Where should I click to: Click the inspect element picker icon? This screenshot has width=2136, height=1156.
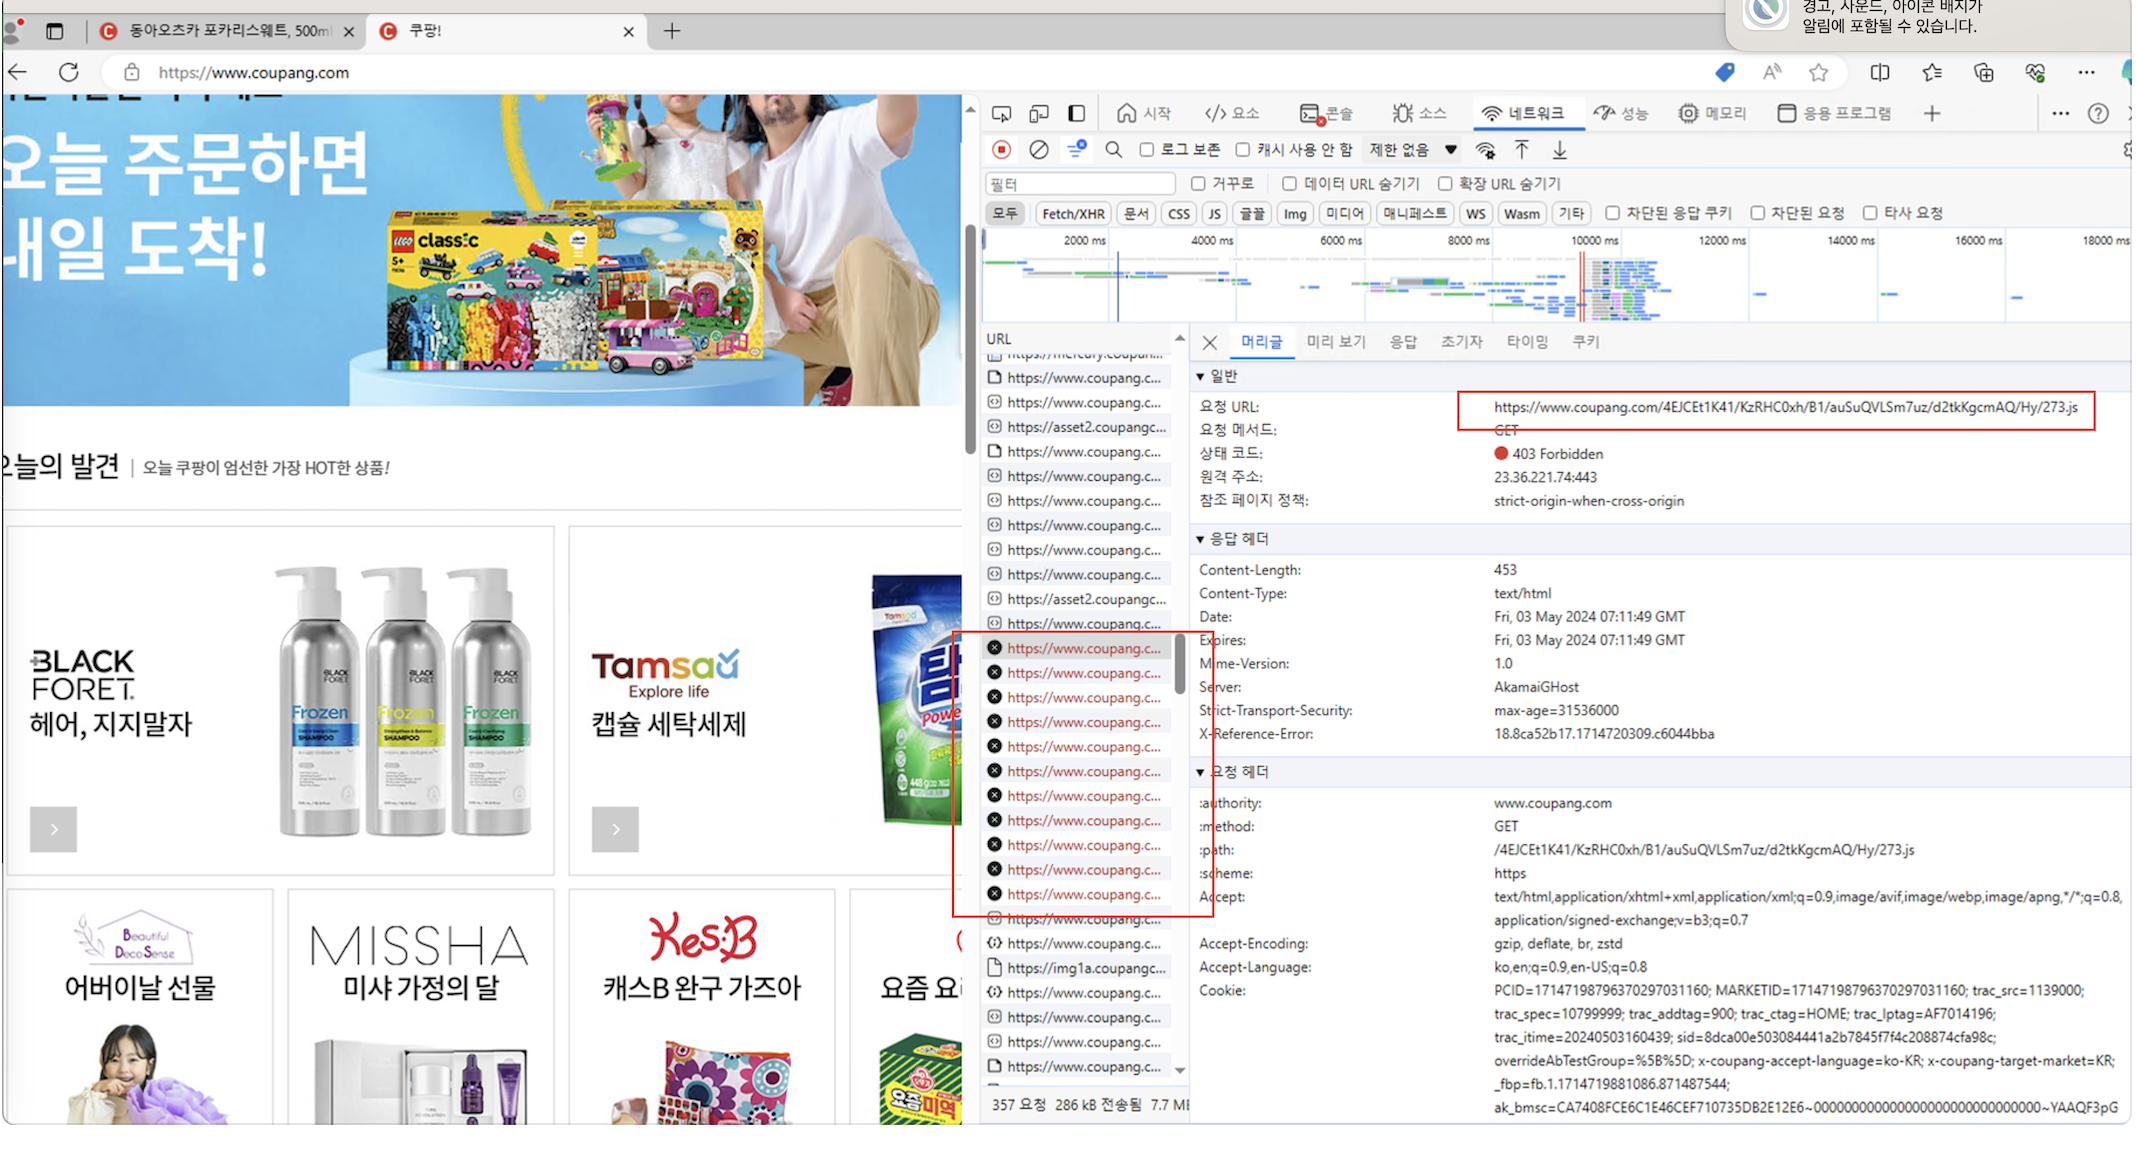(x=1001, y=114)
